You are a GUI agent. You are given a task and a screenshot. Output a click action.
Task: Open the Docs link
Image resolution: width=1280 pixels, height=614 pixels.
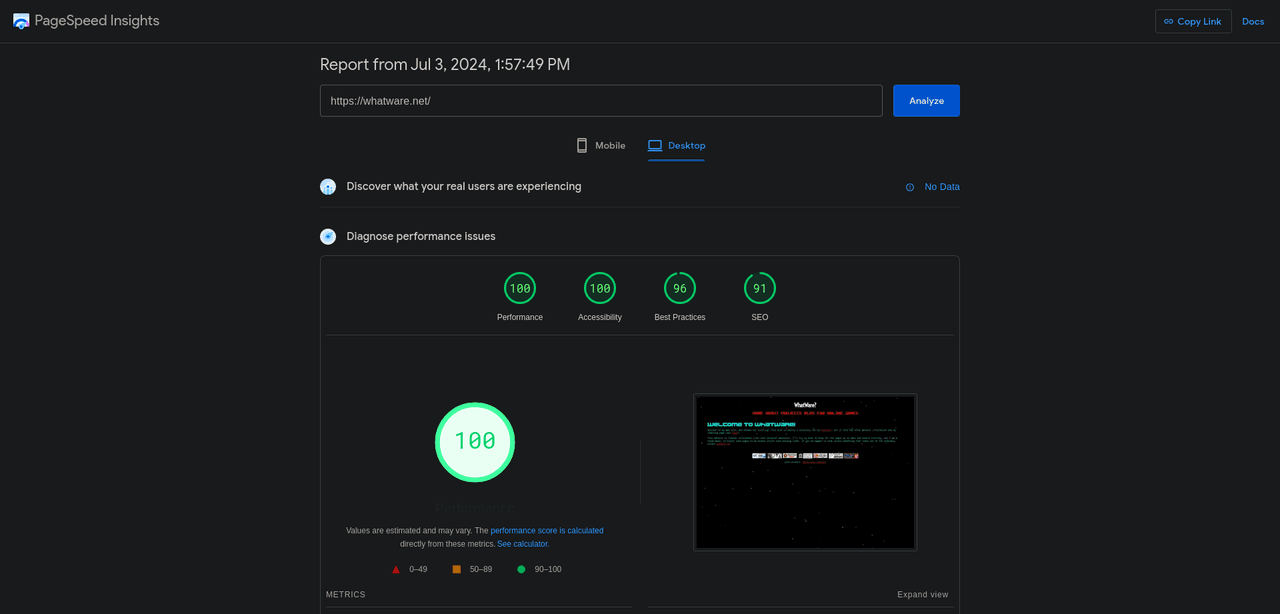tap(1253, 21)
